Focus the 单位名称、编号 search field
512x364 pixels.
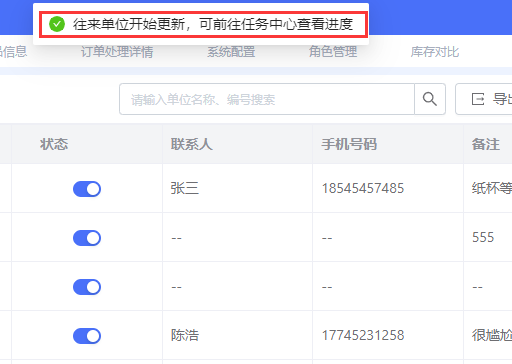click(x=267, y=99)
